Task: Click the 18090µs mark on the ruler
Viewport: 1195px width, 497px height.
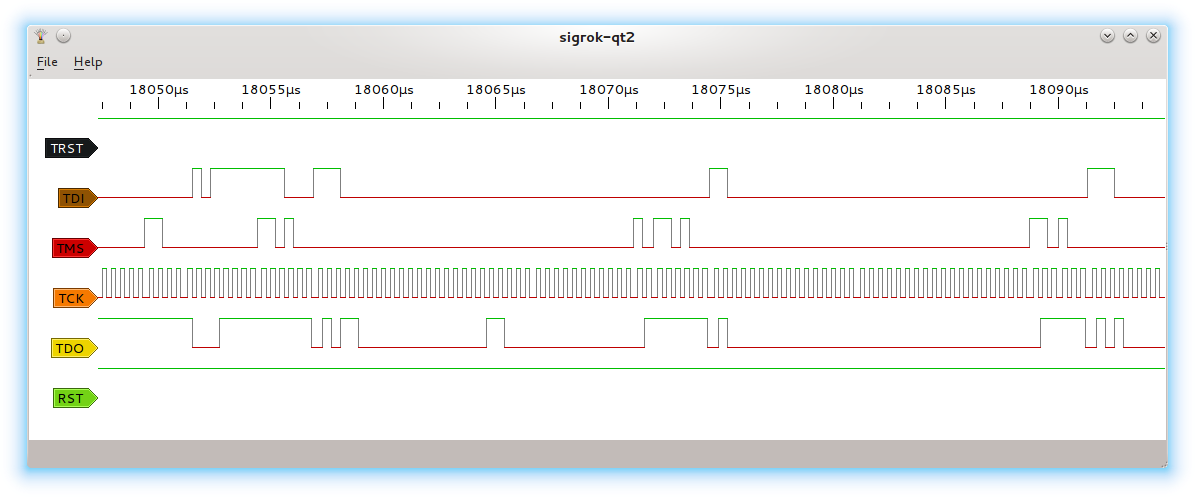Action: click(1059, 90)
